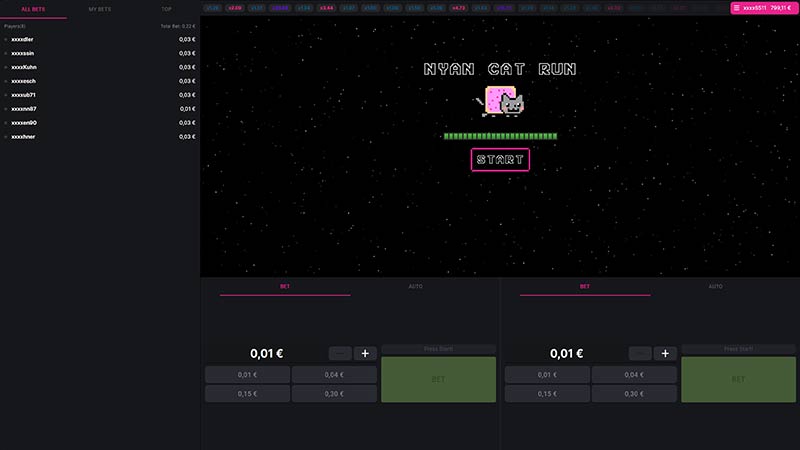Choose 0,01 € preset in right panel
Image resolution: width=800 pixels, height=450 pixels.
point(547,374)
